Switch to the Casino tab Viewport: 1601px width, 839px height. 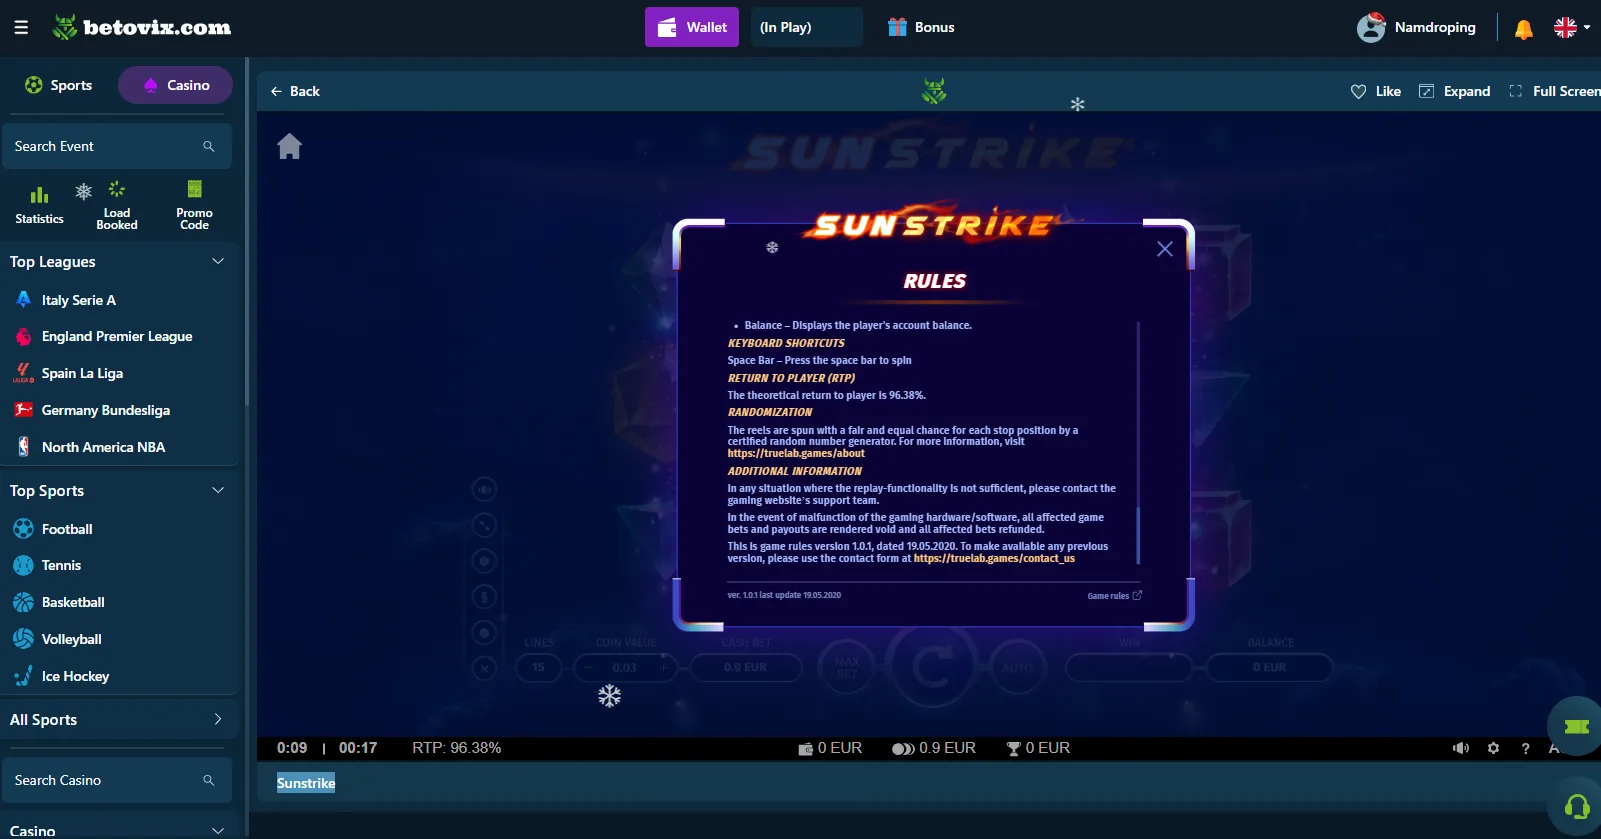click(x=175, y=85)
